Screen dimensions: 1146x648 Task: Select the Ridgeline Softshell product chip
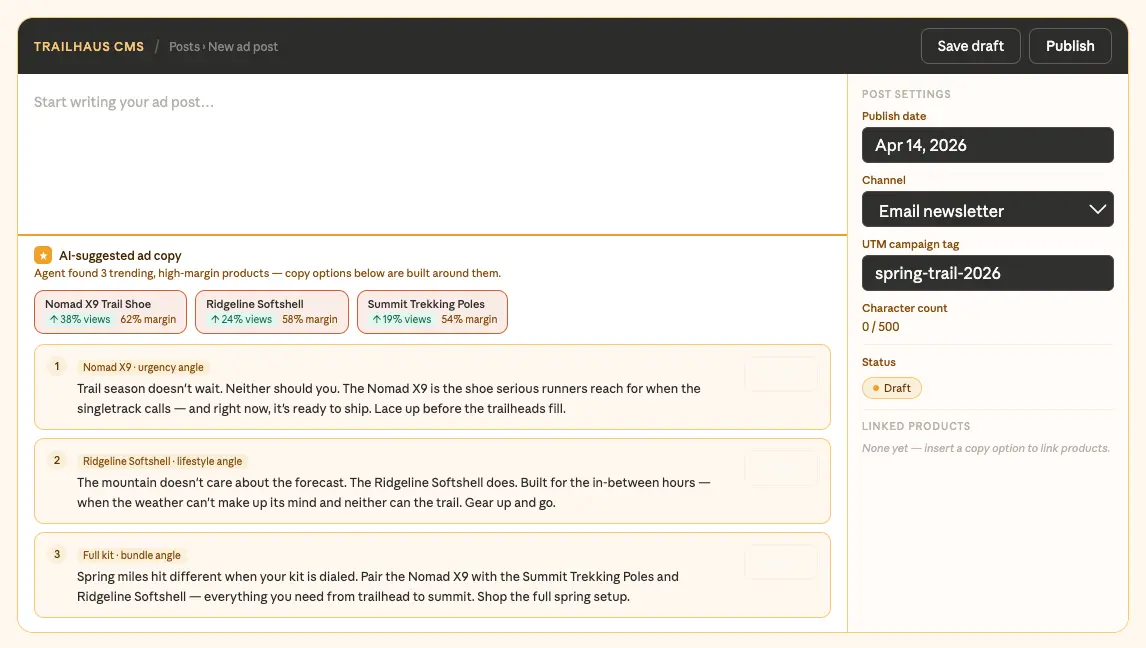tap(272, 312)
